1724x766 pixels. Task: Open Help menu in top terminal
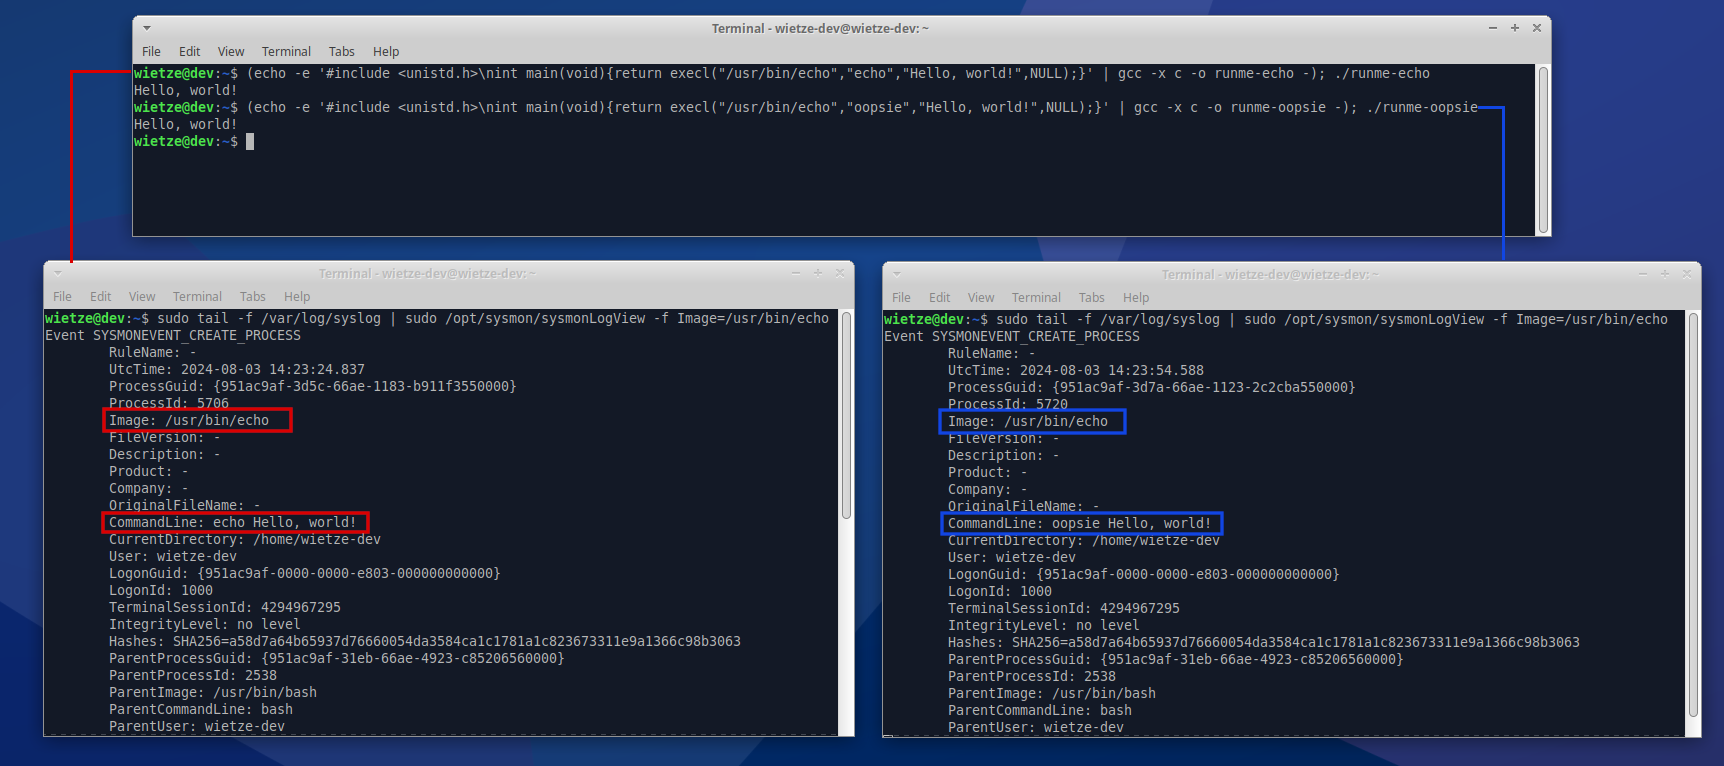(386, 52)
